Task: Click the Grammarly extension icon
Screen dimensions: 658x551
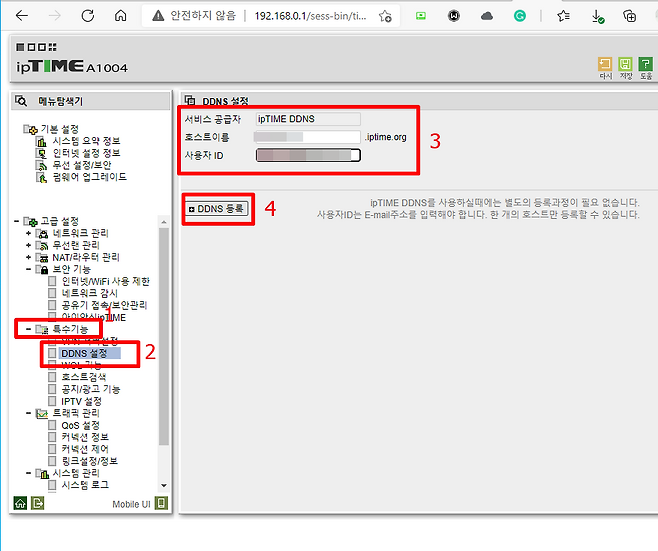Action: [520, 16]
